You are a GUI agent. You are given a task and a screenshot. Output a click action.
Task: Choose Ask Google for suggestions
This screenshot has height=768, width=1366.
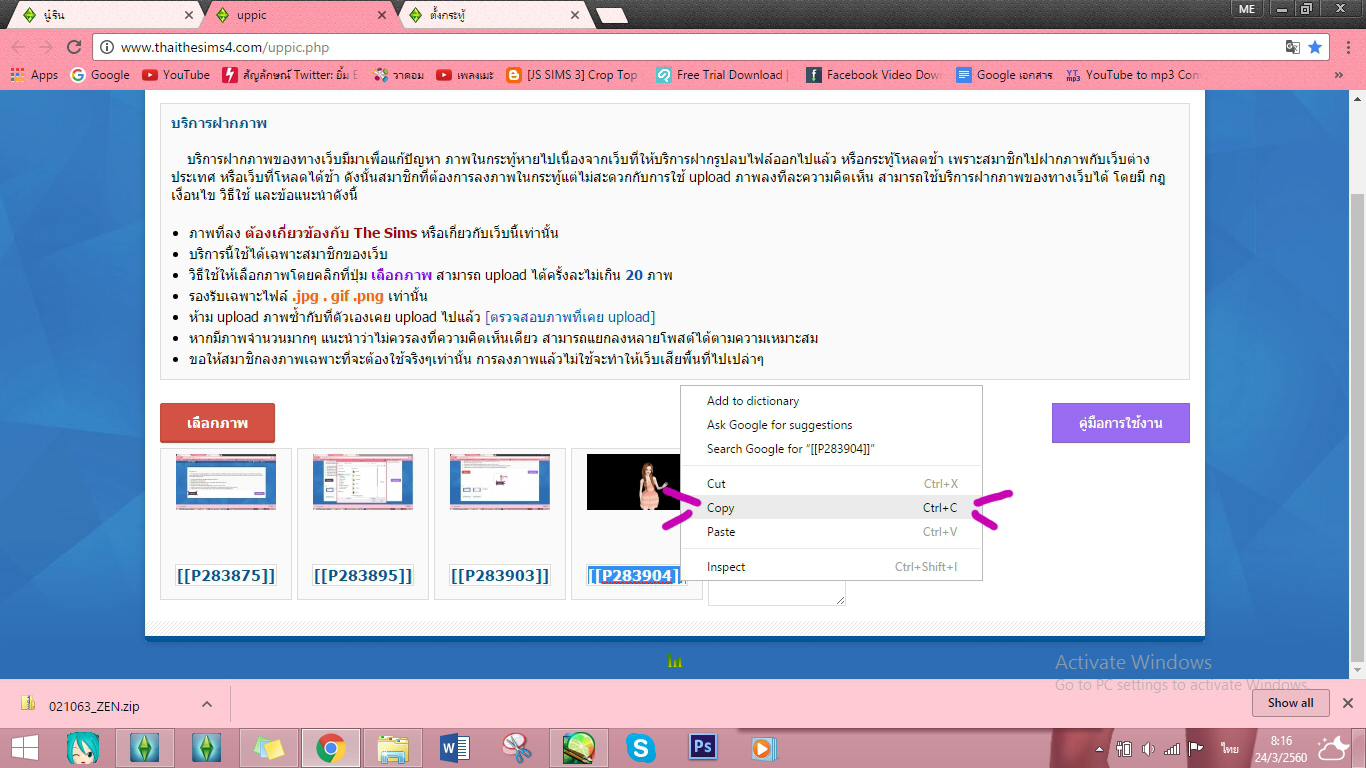(x=831, y=425)
